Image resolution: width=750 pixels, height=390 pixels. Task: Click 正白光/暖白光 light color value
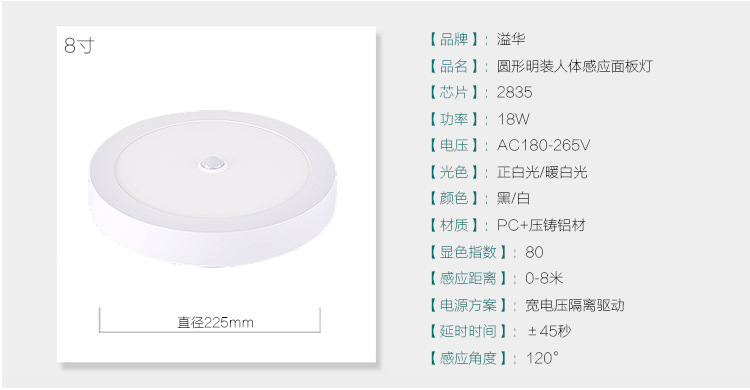pyautogui.click(x=542, y=172)
